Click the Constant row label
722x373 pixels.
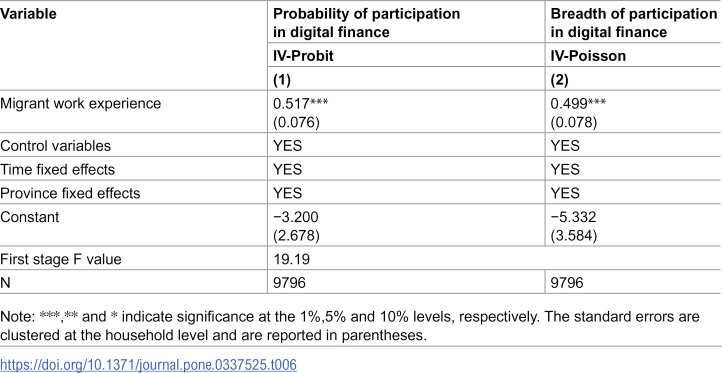coord(29,216)
